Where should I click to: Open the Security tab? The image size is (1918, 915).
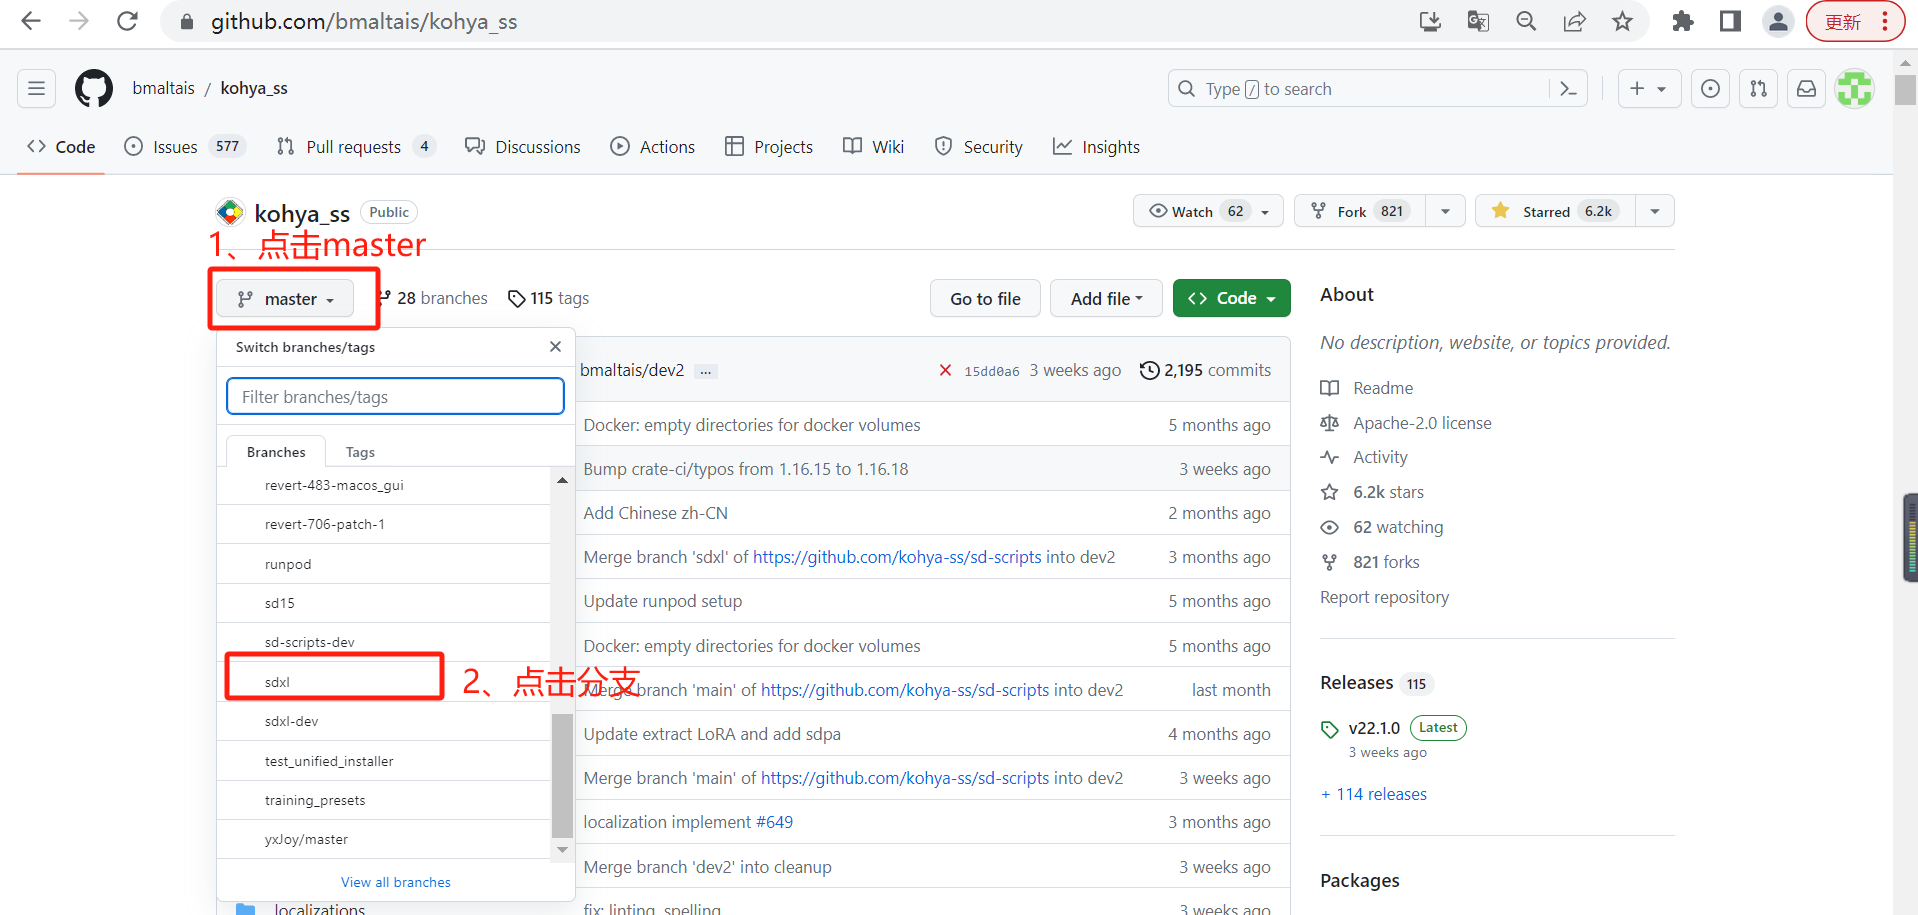(x=979, y=147)
